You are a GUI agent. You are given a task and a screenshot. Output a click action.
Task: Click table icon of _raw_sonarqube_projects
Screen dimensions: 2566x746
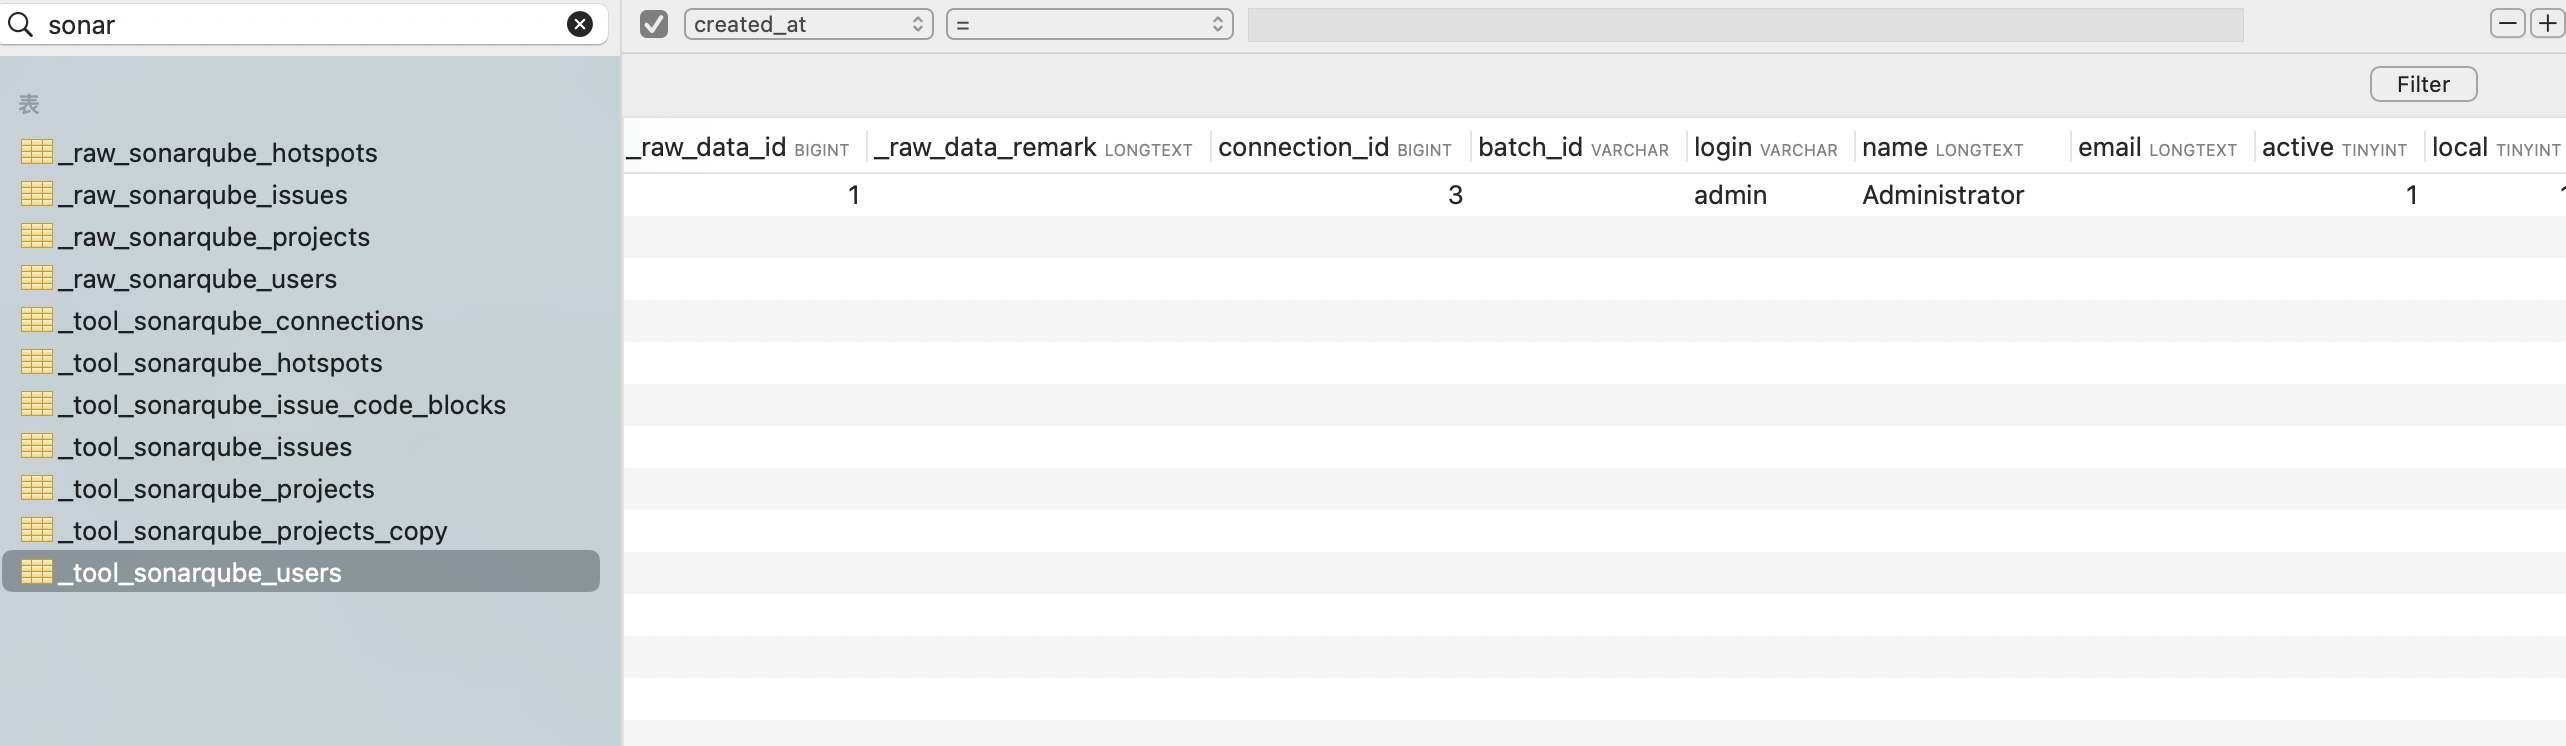(37, 236)
